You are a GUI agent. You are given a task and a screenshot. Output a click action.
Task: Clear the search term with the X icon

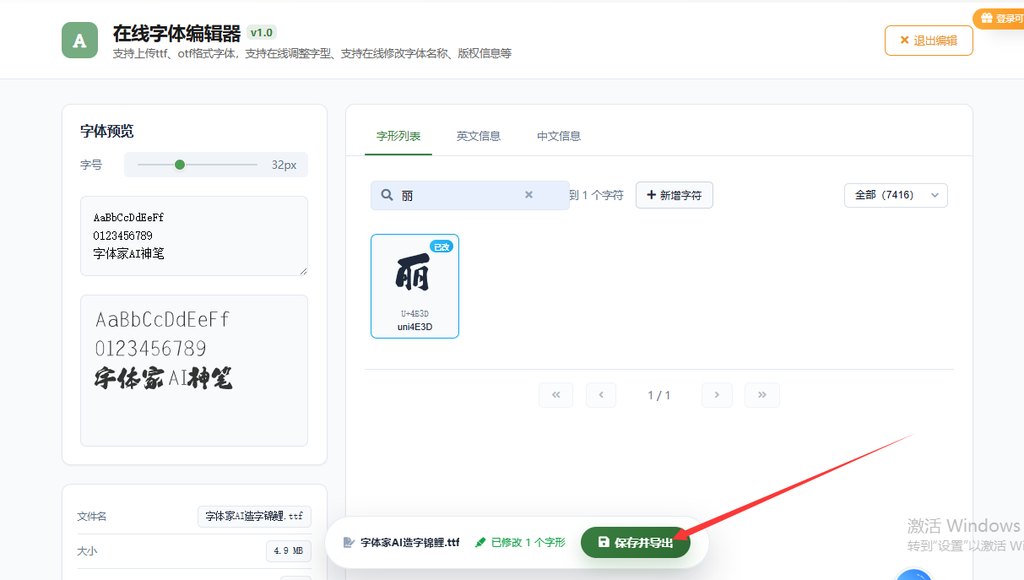(x=528, y=194)
